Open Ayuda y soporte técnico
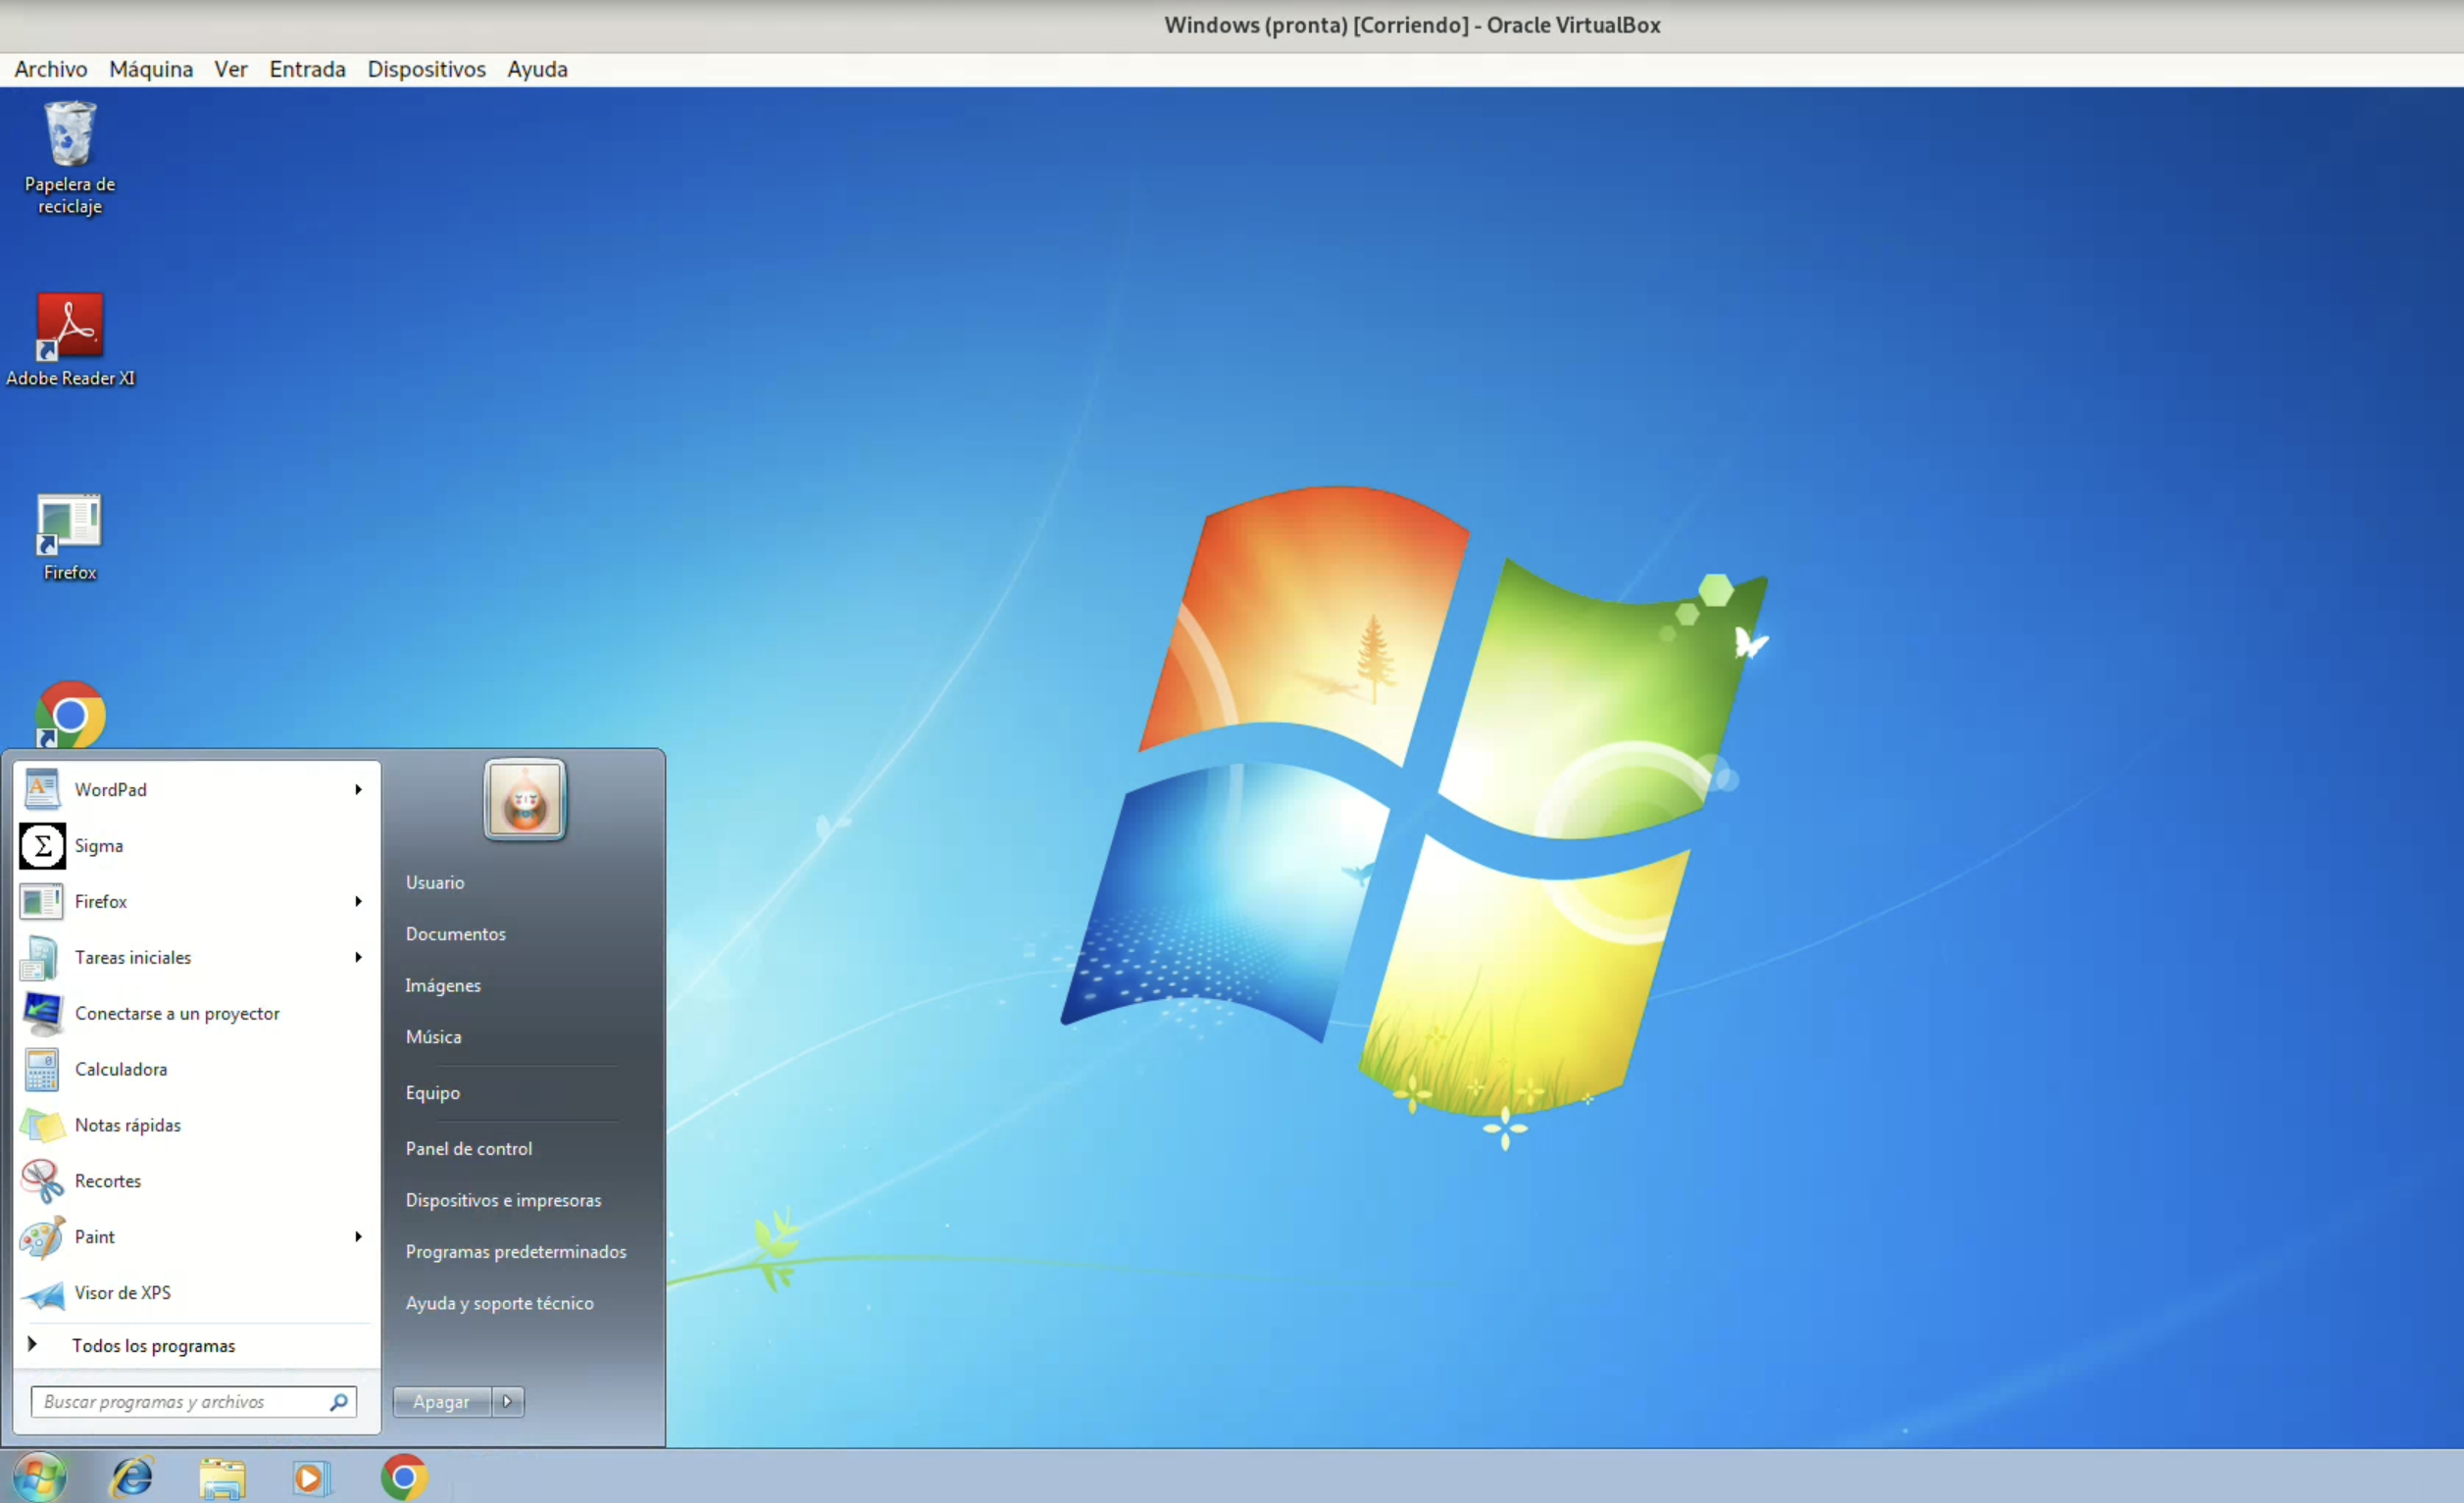The width and height of the screenshot is (2464, 1503). (500, 1303)
